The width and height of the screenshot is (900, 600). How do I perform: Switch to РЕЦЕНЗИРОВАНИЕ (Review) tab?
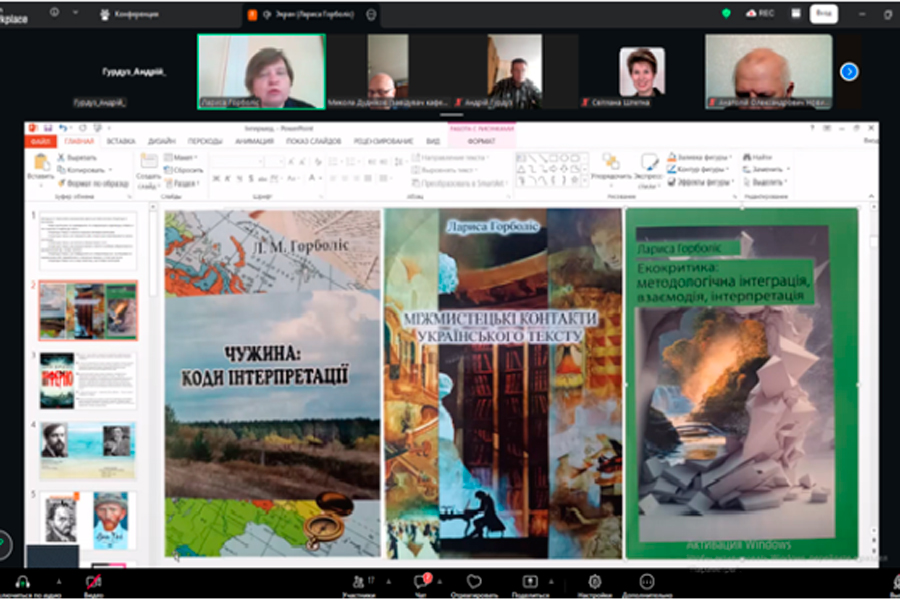[383, 141]
